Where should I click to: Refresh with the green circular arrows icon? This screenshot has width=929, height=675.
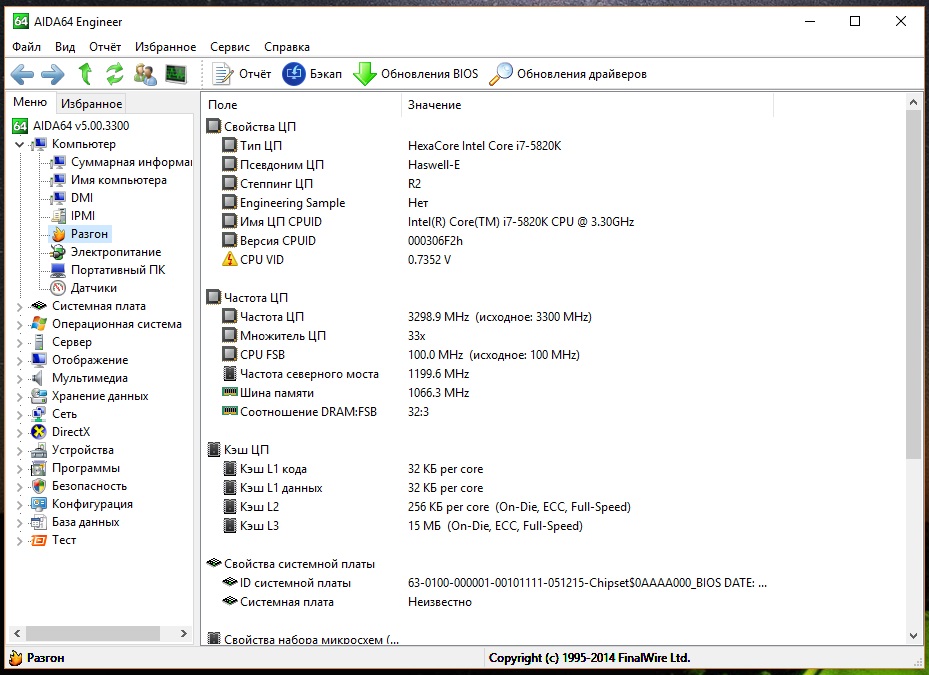(x=114, y=74)
